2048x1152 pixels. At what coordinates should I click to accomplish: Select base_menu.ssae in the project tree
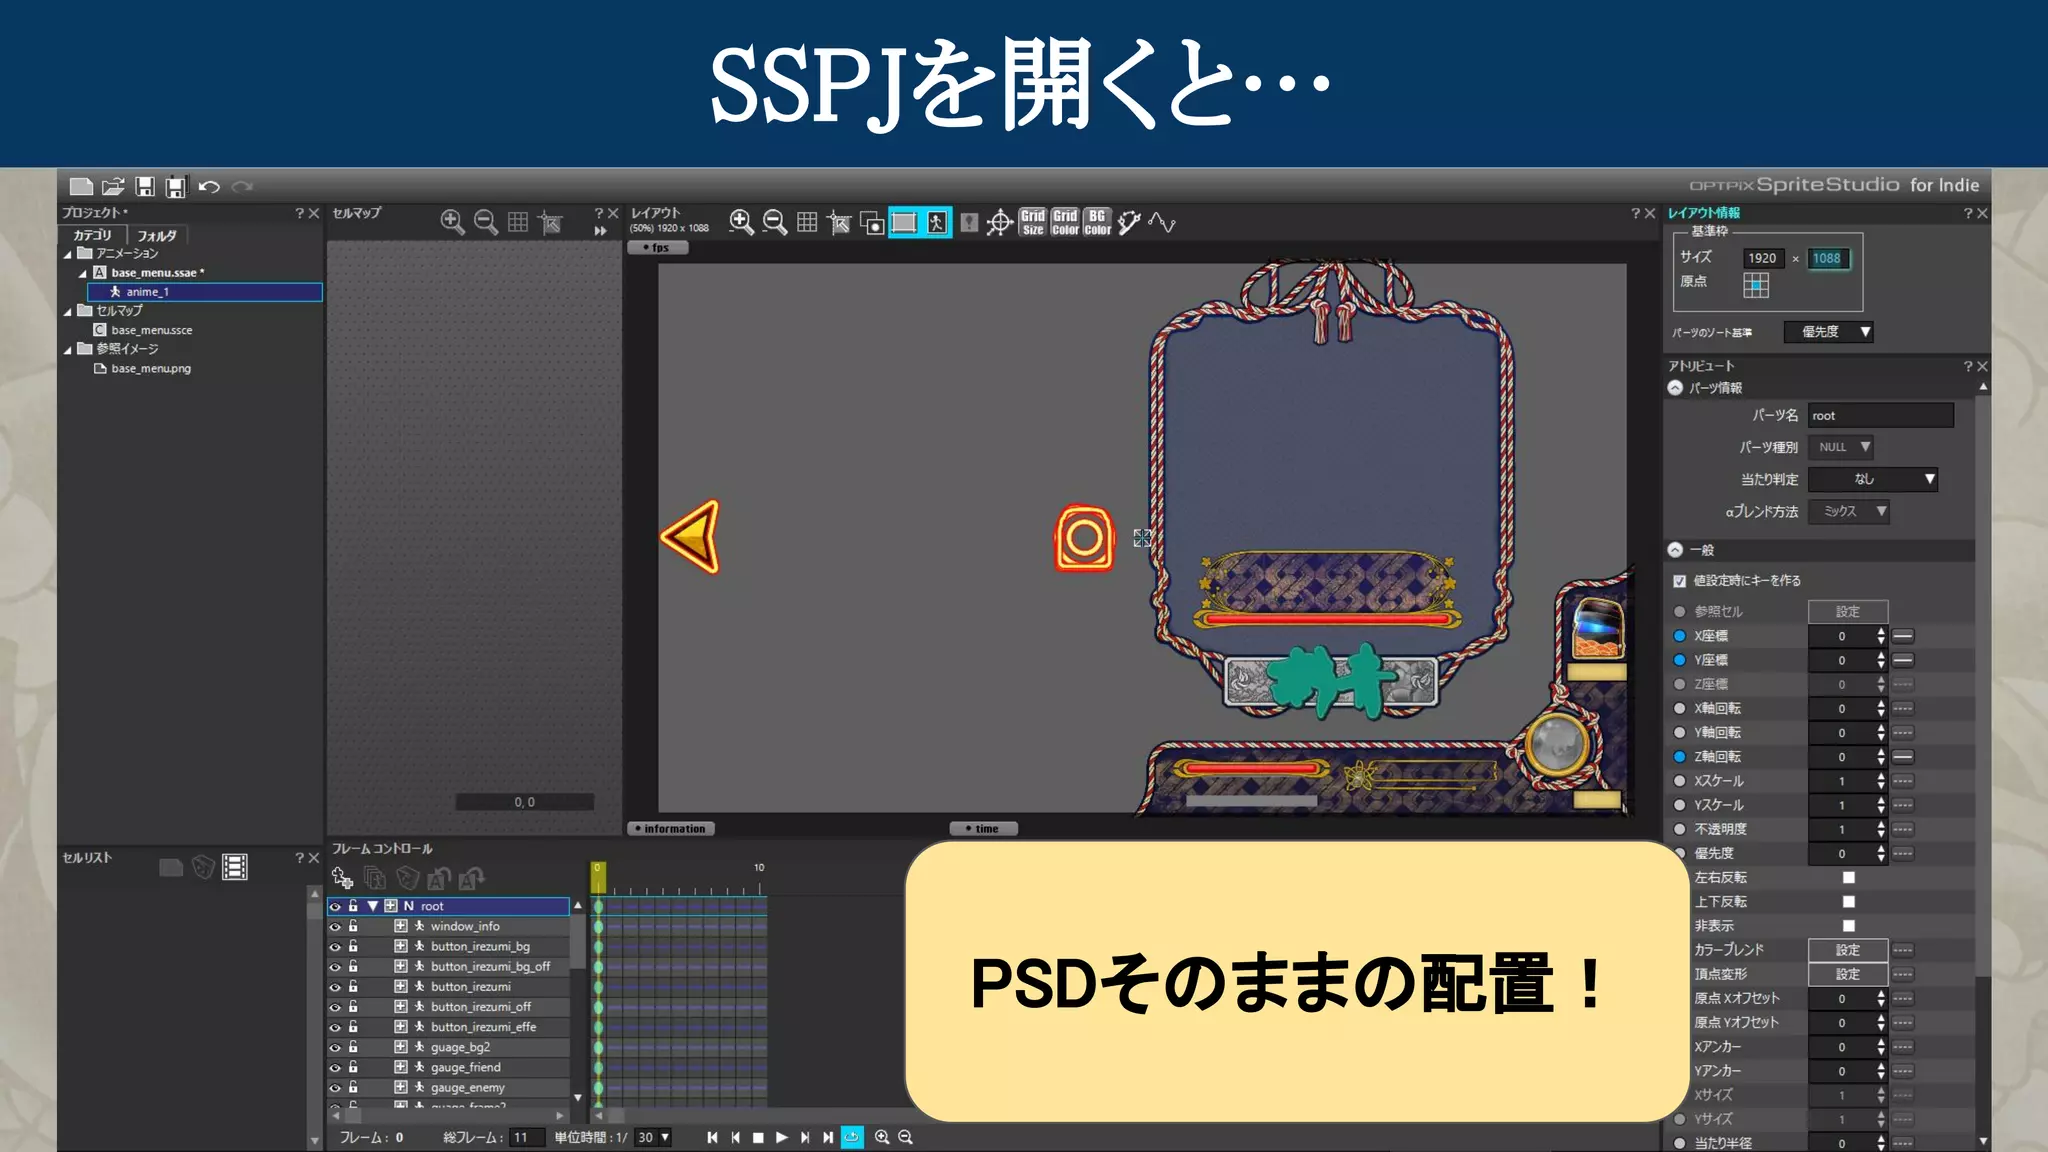coord(156,272)
